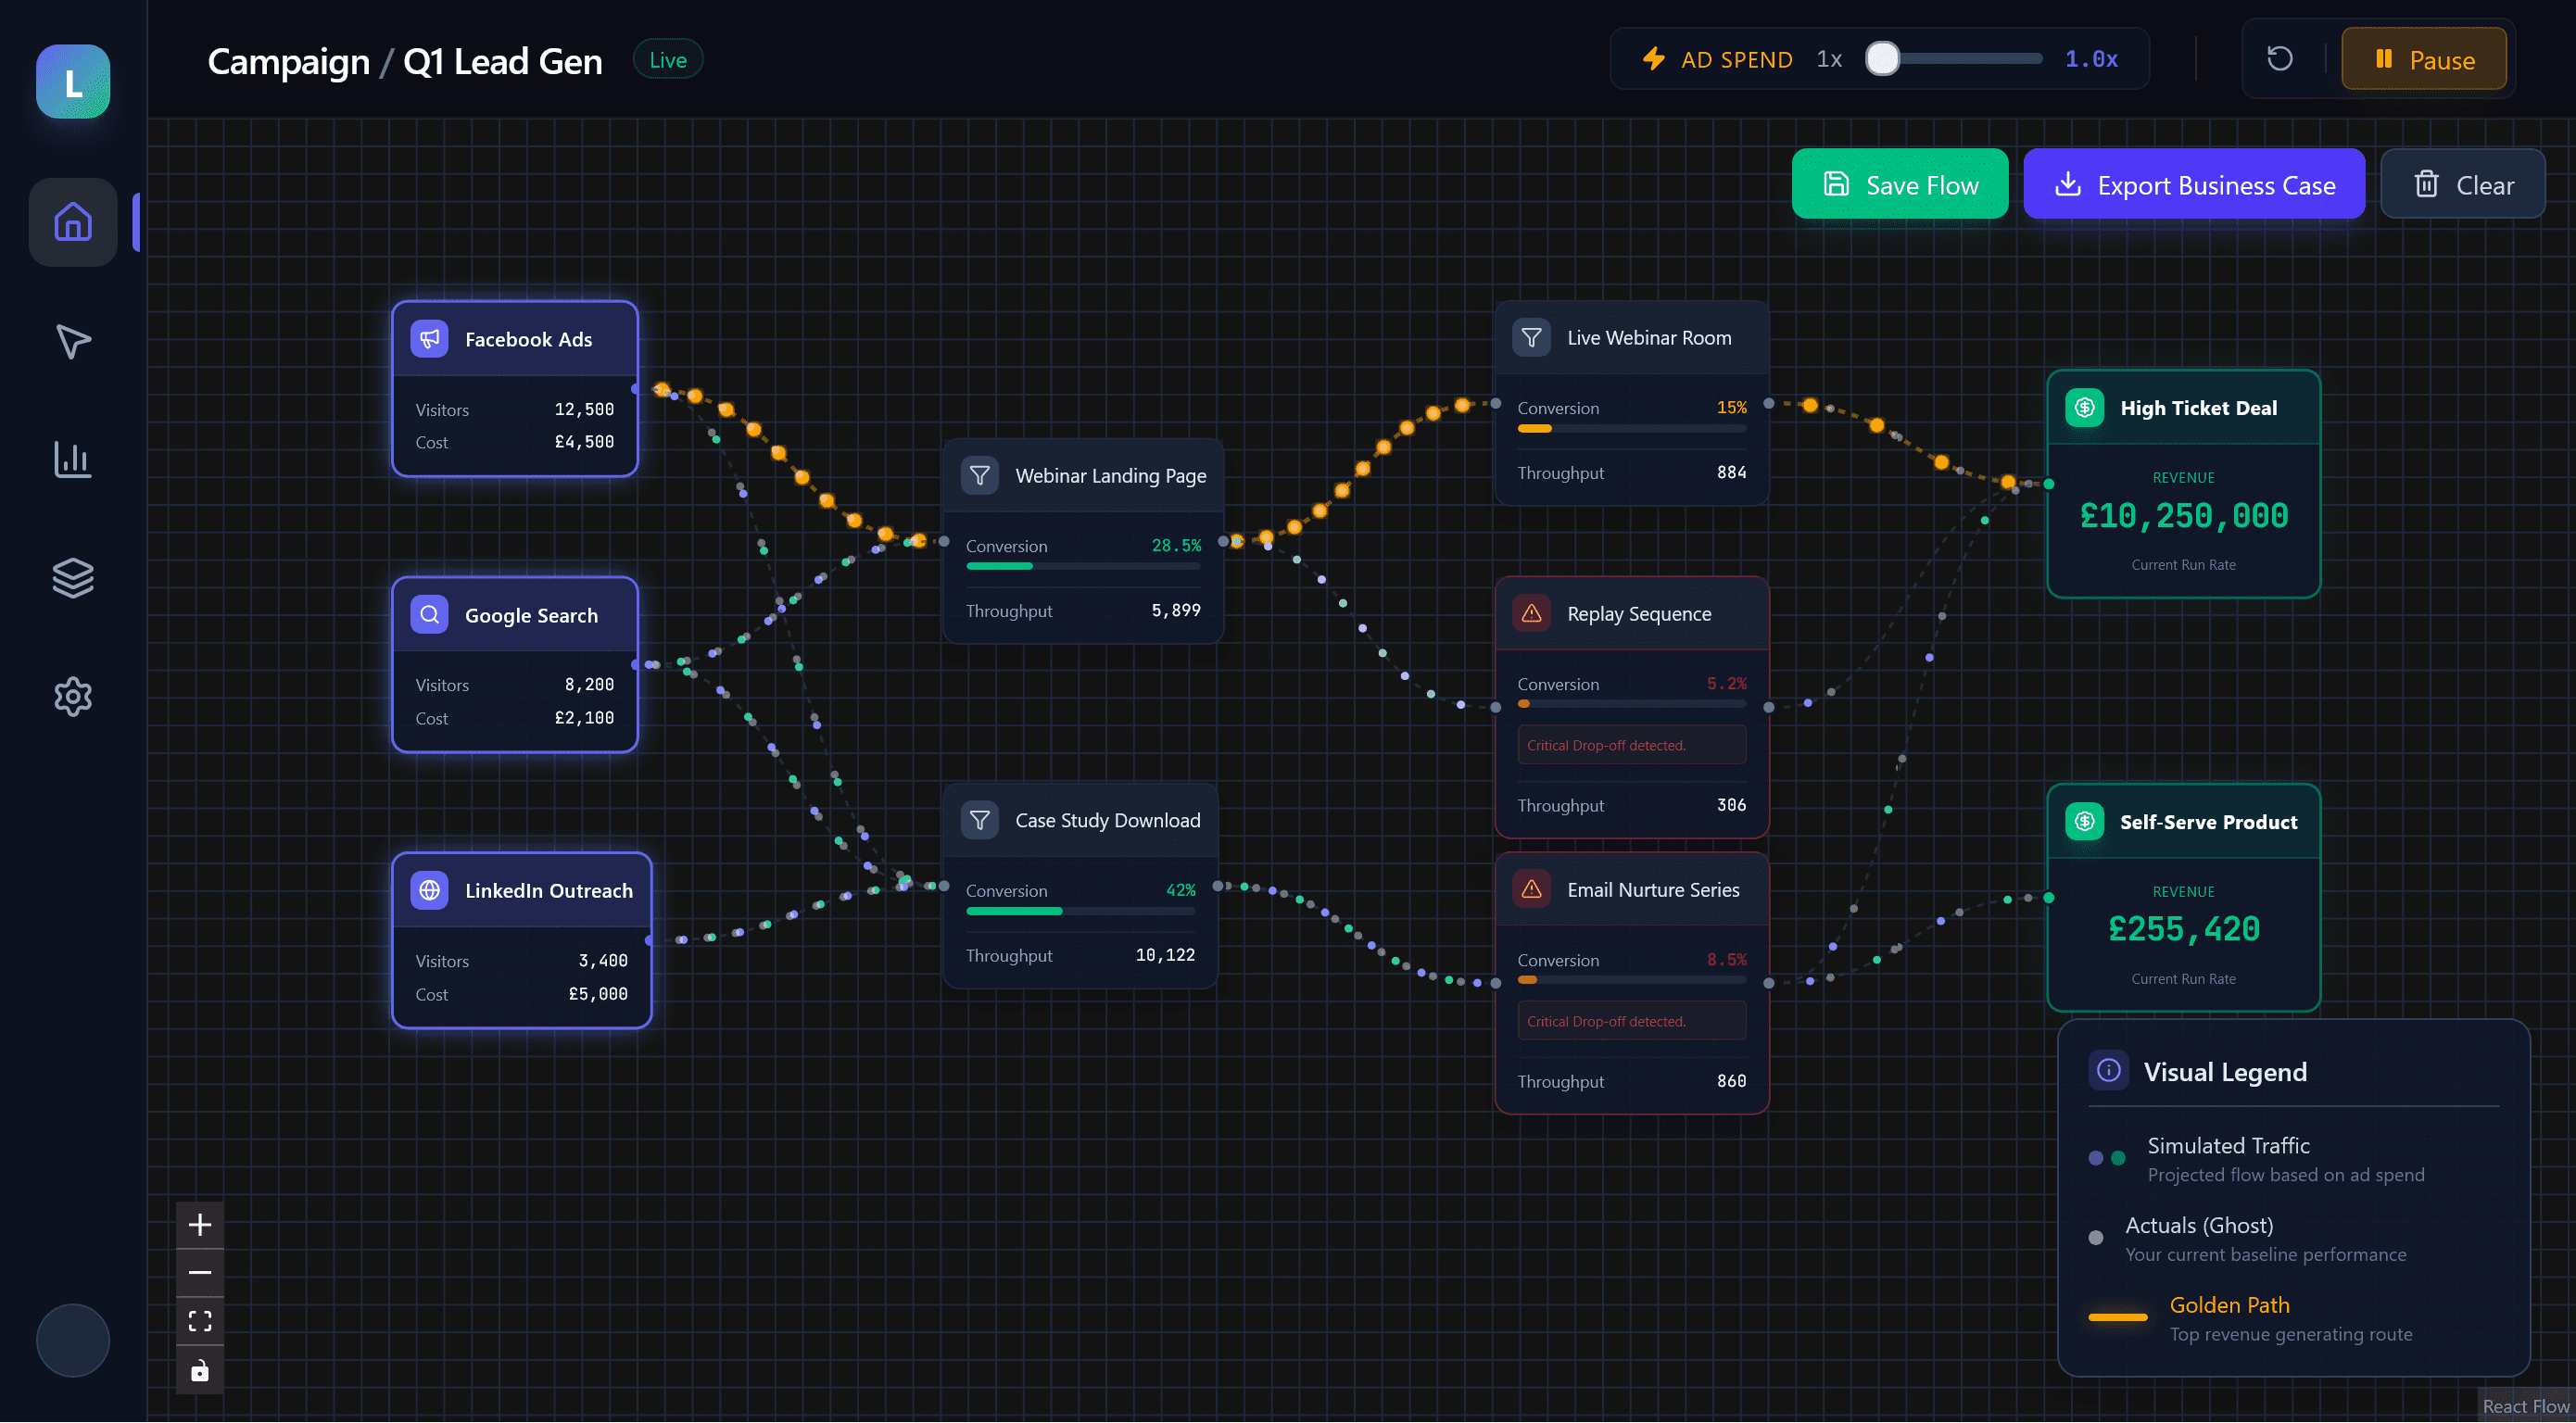
Task: Click the LinkedIn Outreach globe icon
Action: [429, 890]
